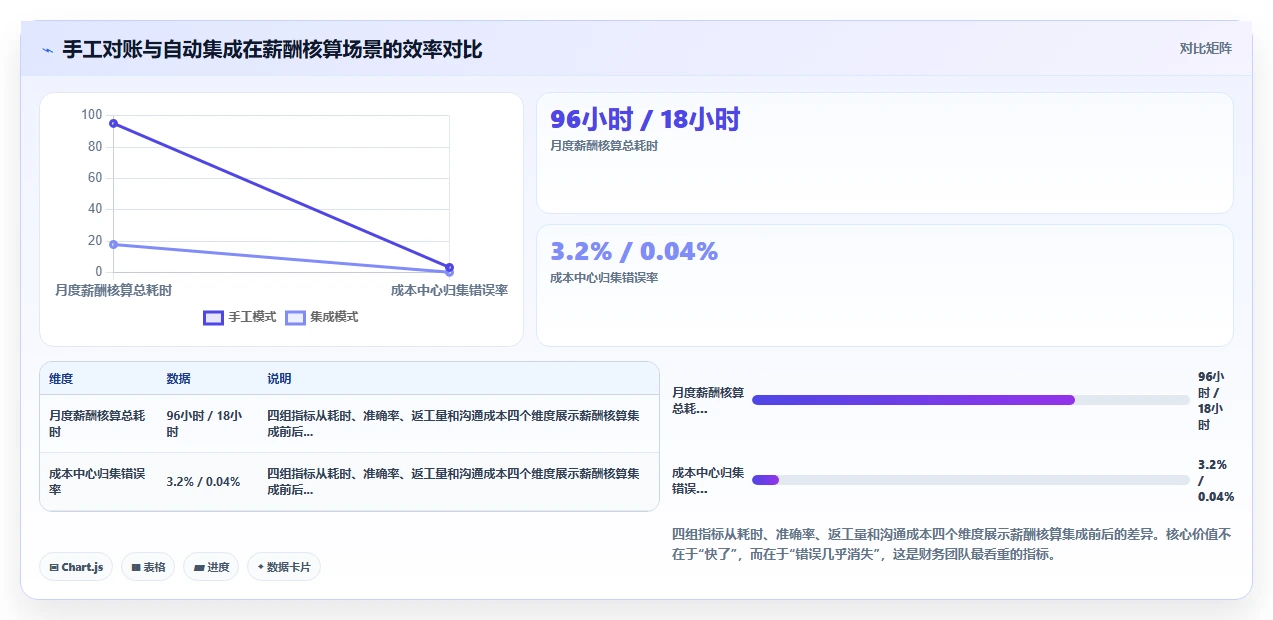Viewport: 1273px width, 620px height.
Task: Click the 月度薪酬核算总耗时 caption under 96小时 card
Action: (x=604, y=146)
